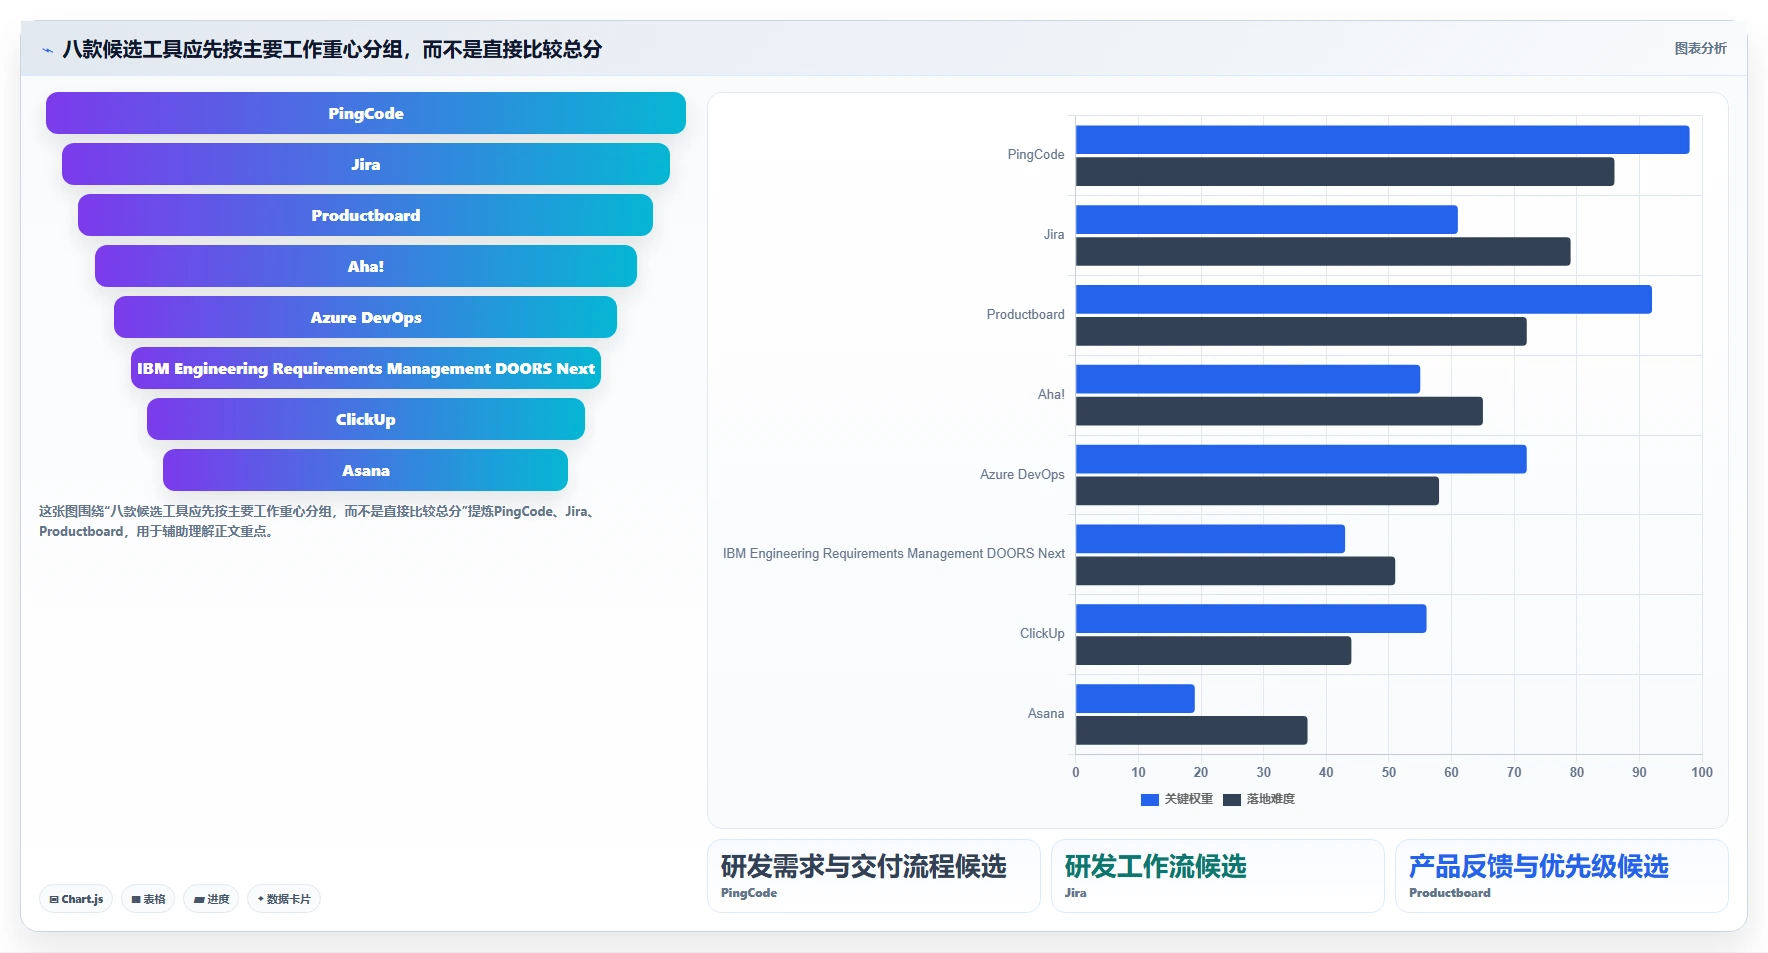
Task: Select the ClickUp funnel bar
Action: coord(366,419)
